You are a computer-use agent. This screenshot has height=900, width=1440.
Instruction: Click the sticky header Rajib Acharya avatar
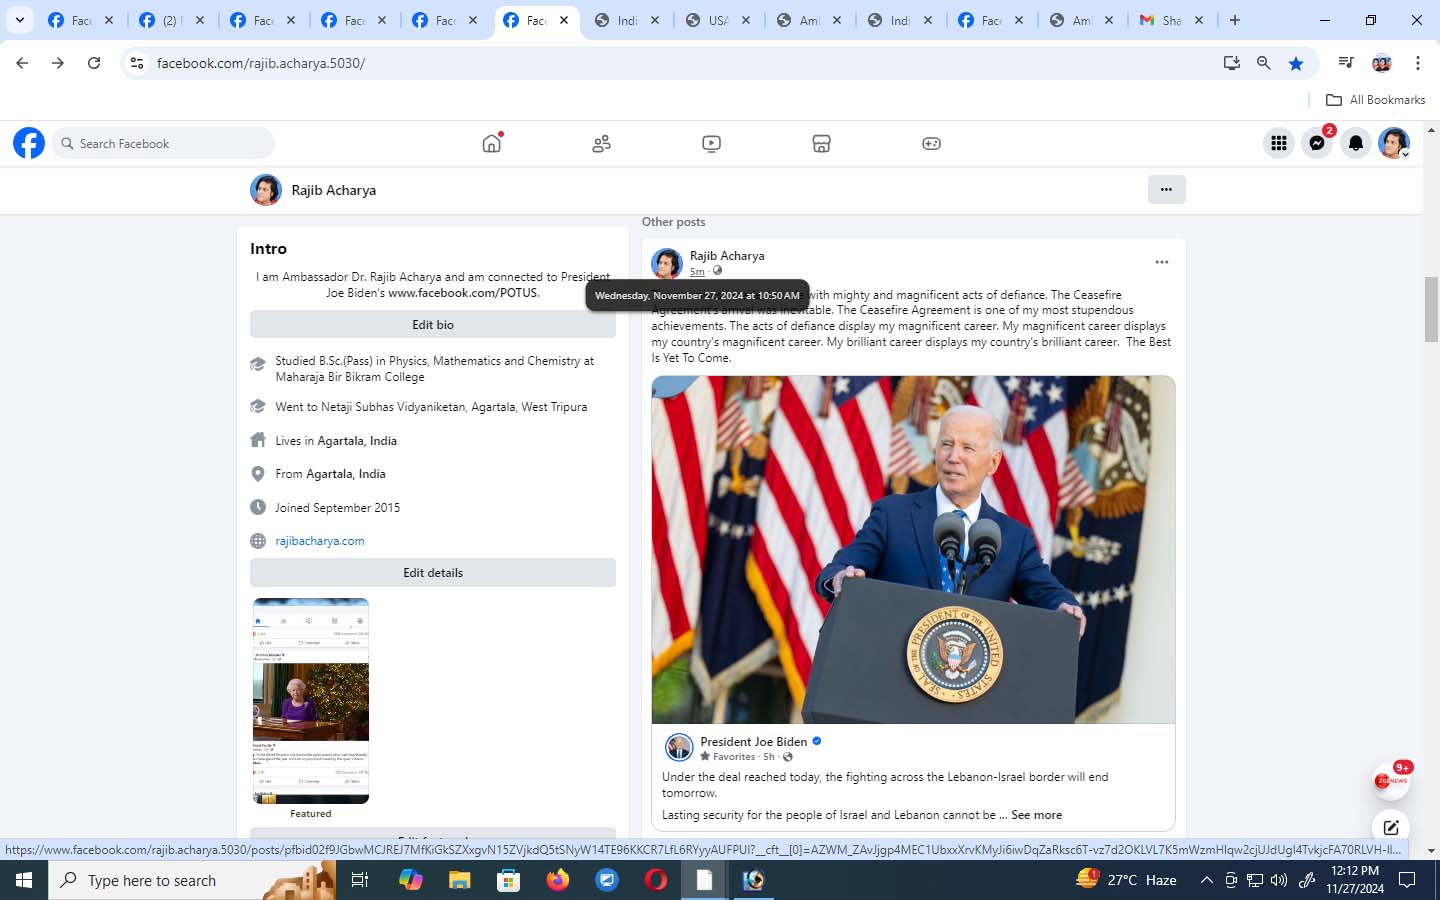tap(266, 190)
